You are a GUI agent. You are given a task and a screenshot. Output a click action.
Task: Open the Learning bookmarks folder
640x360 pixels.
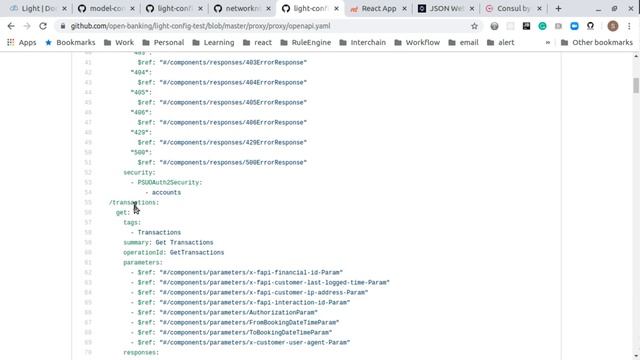point(213,42)
